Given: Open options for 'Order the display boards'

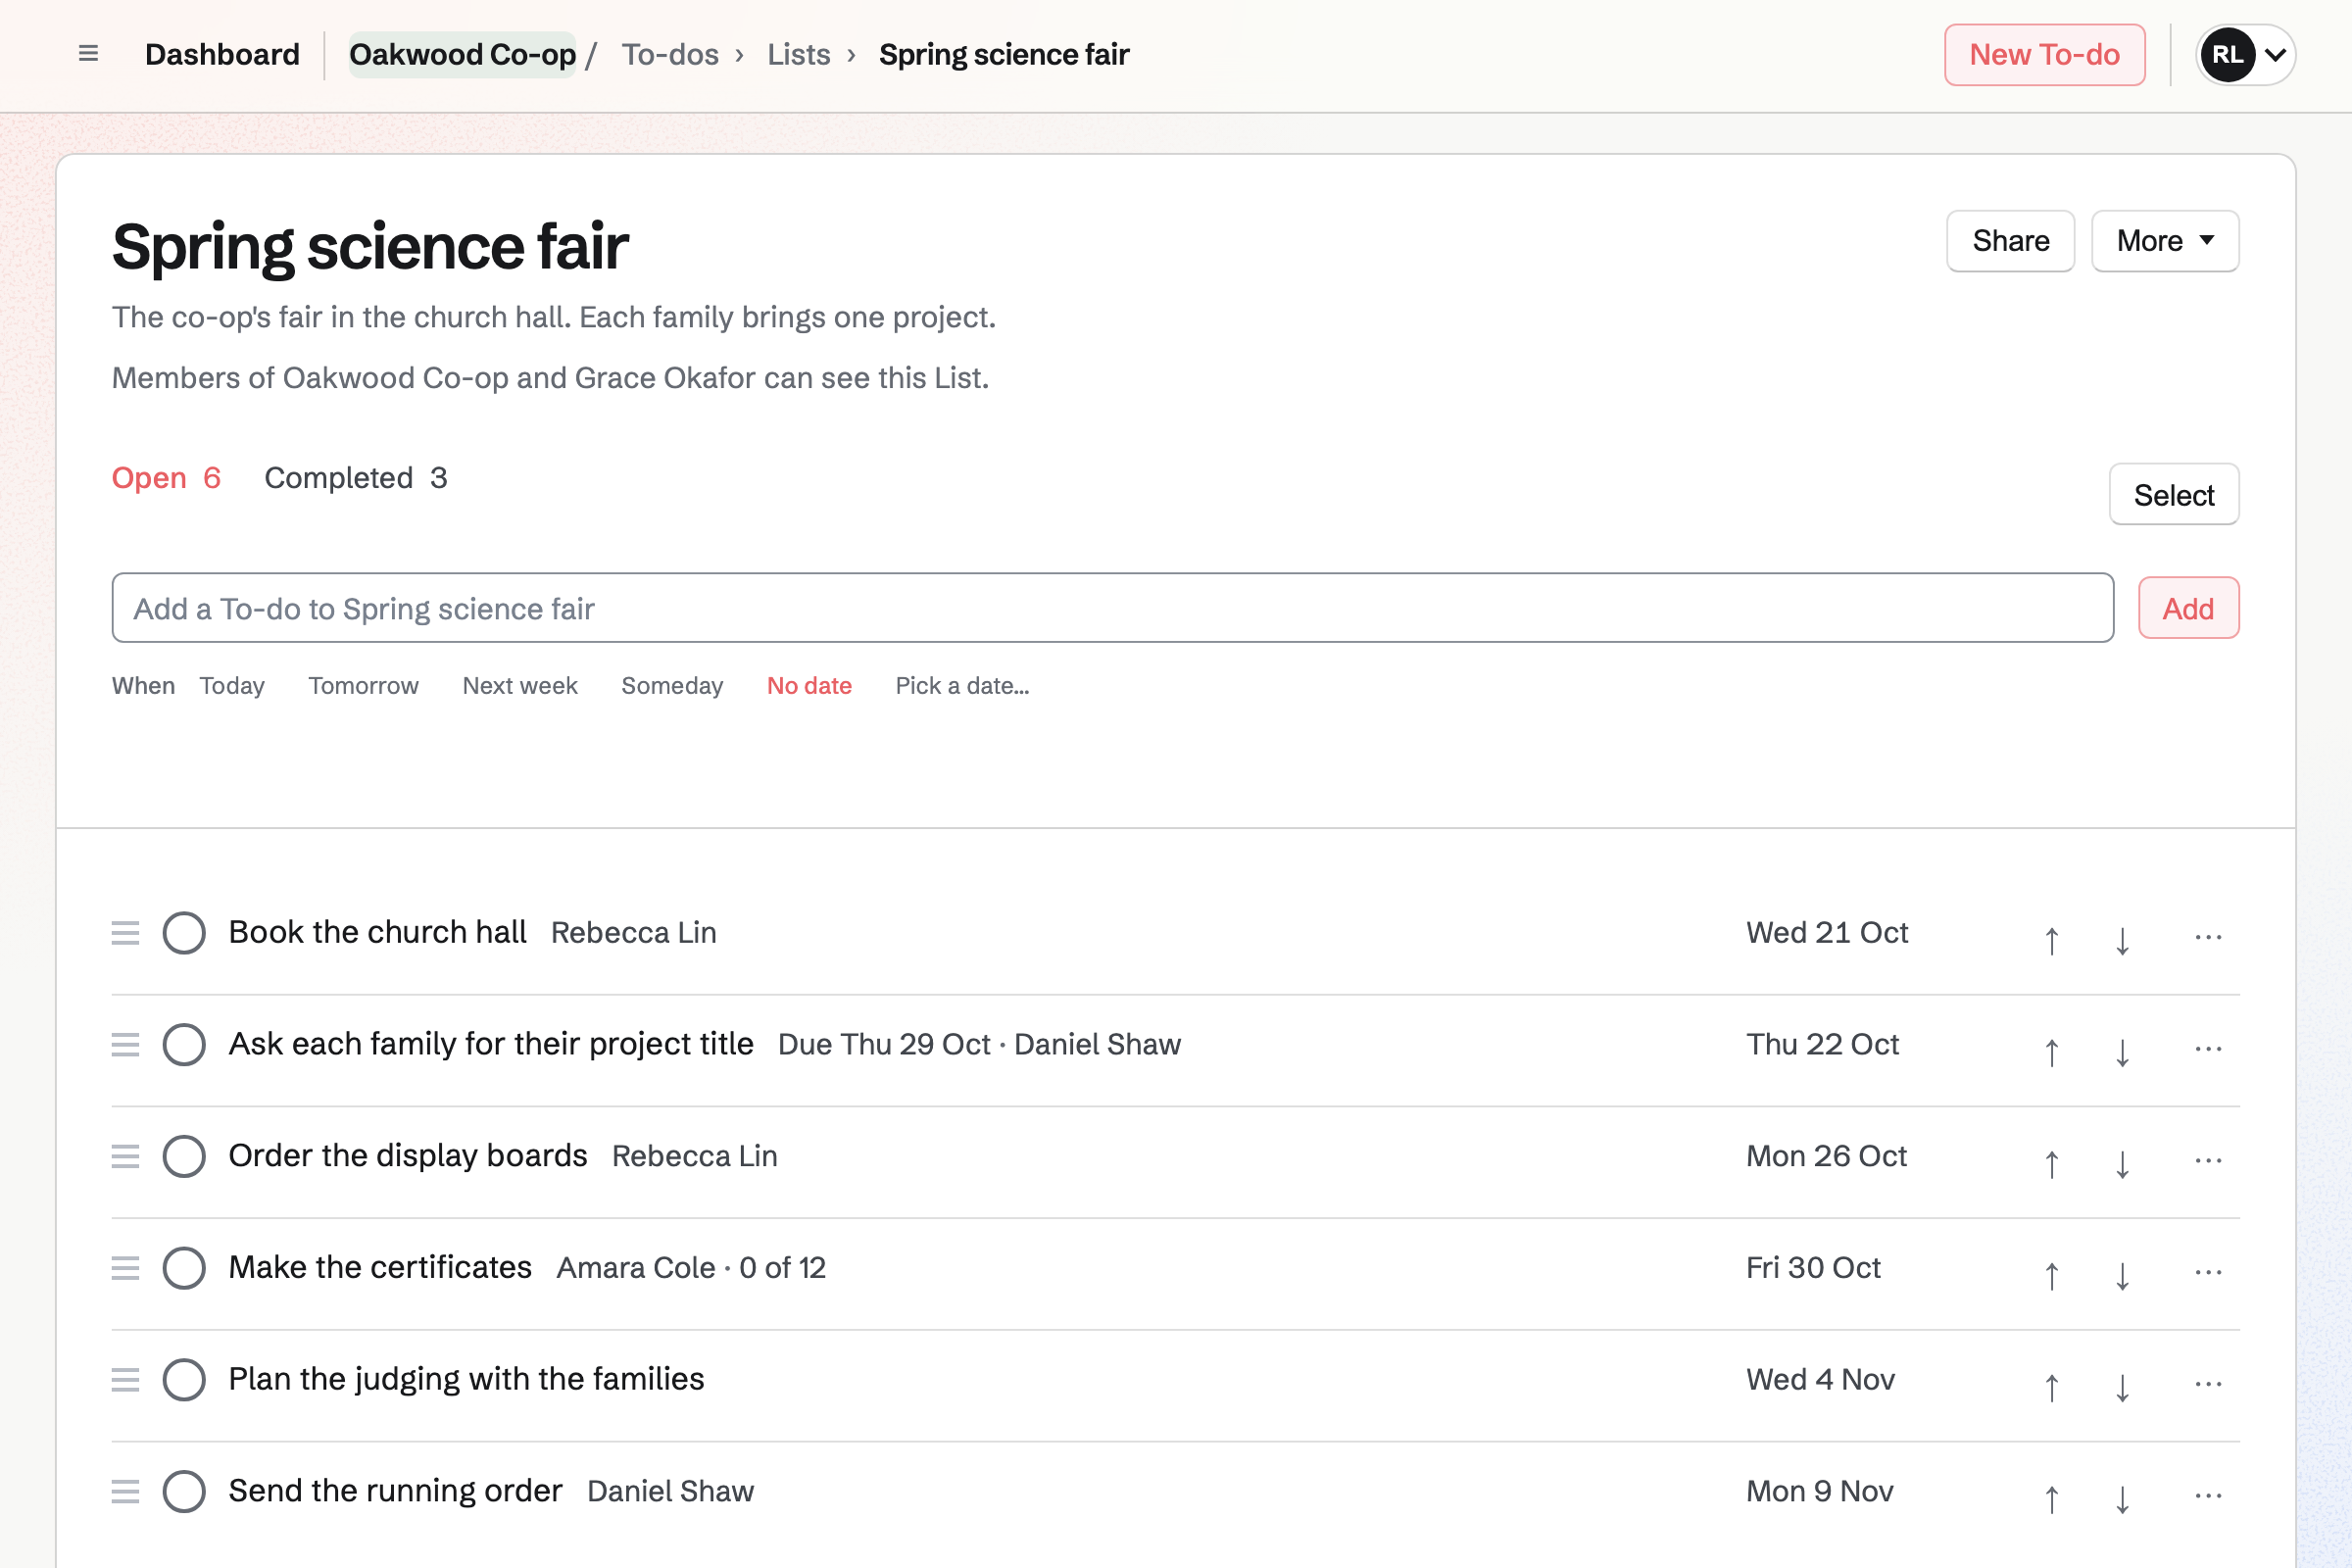Looking at the screenshot, I should coord(2208,1161).
